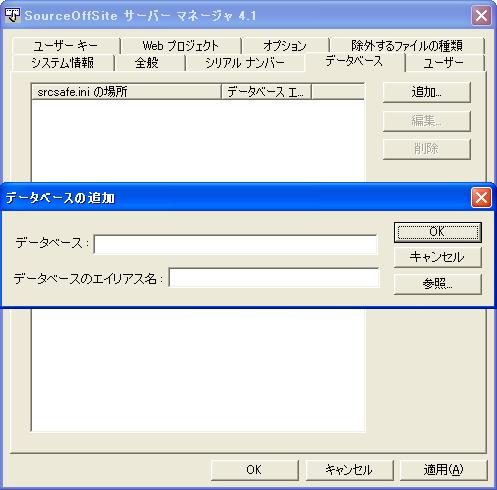
Task: Select the データベース tab
Action: point(354,62)
